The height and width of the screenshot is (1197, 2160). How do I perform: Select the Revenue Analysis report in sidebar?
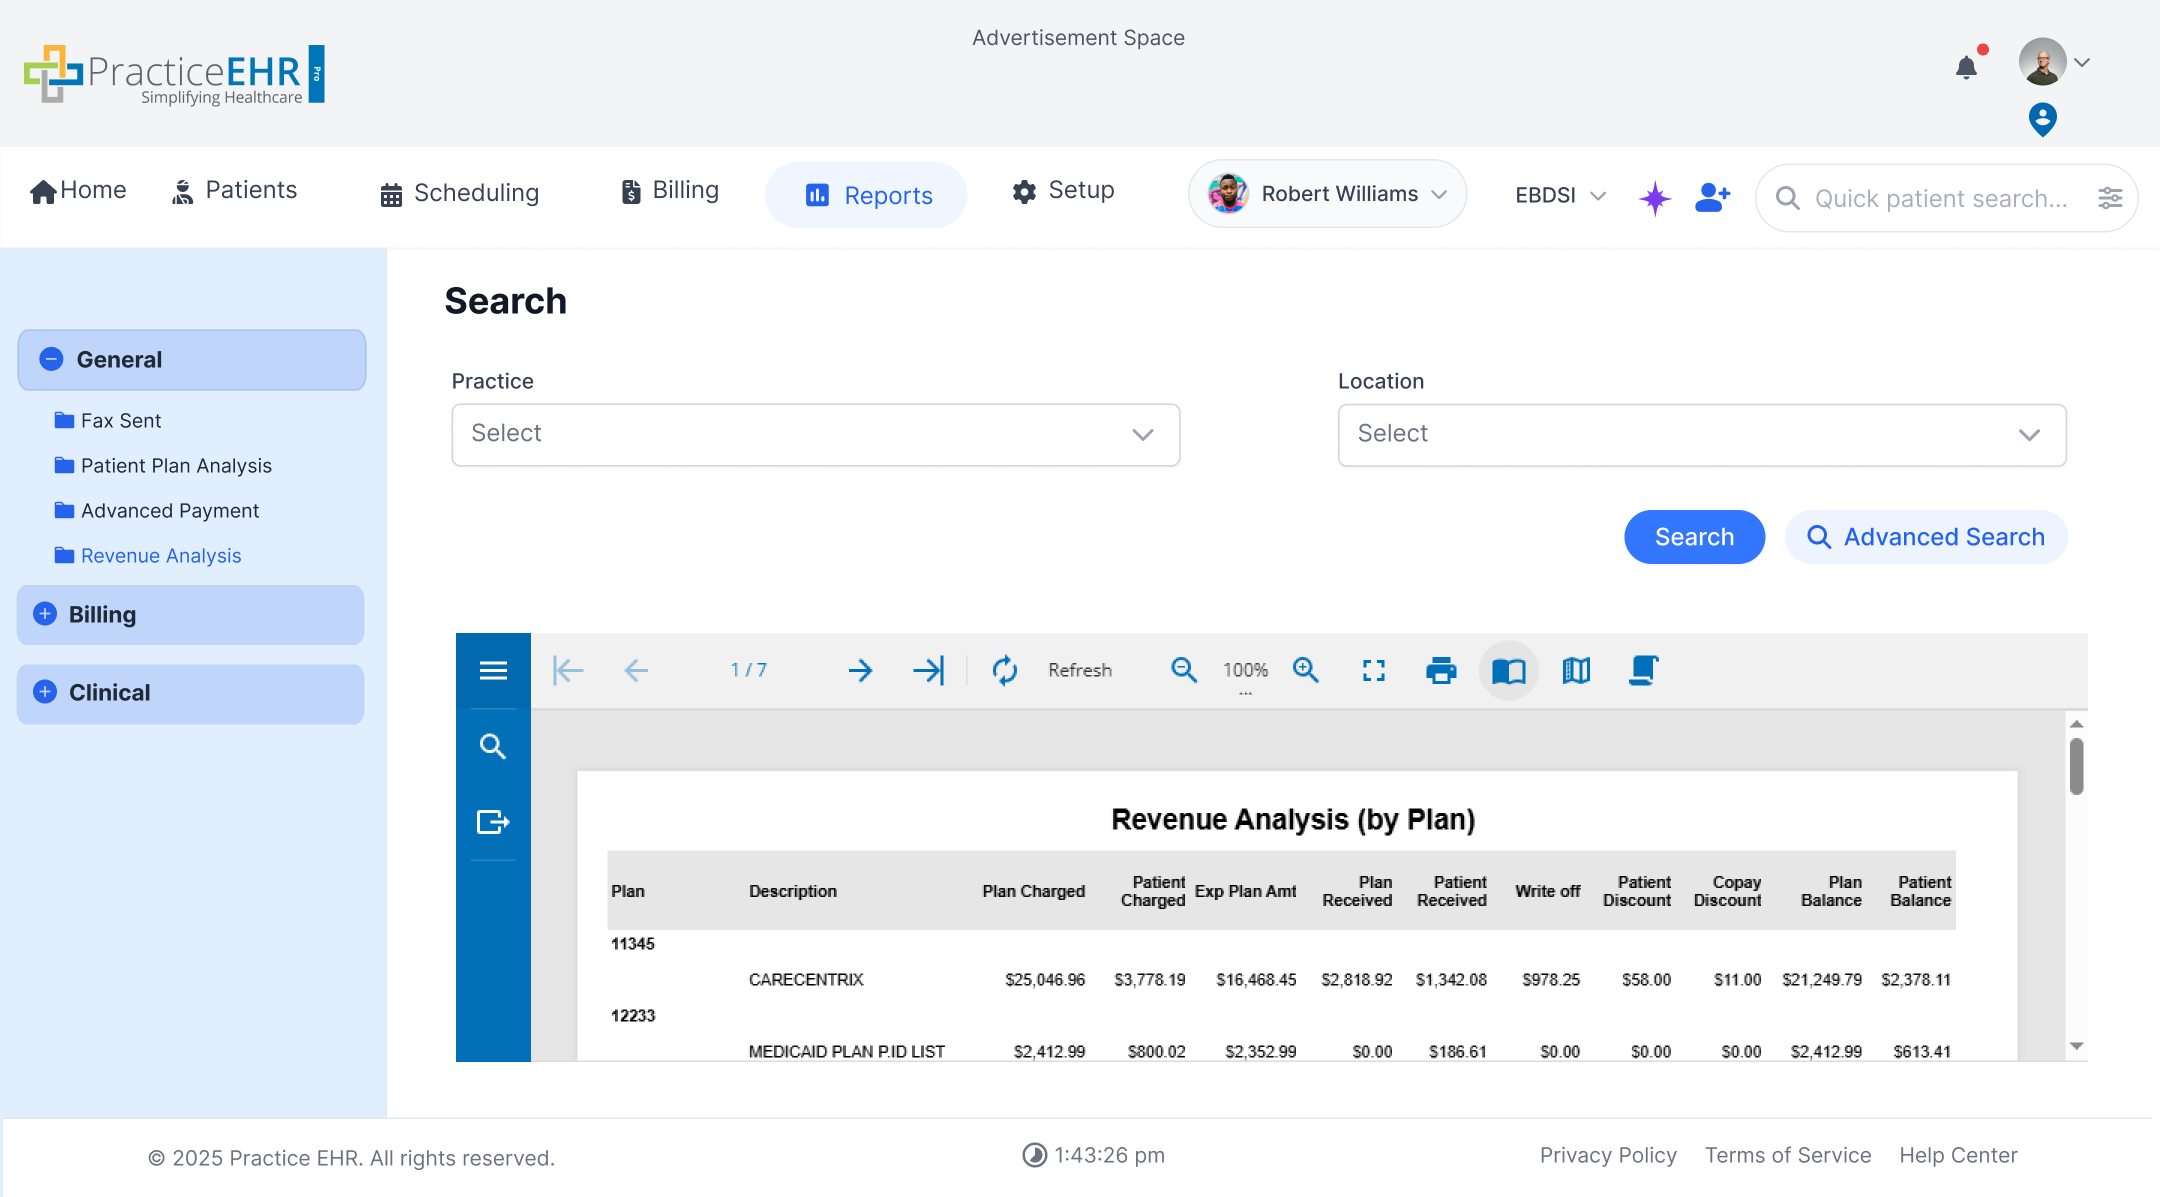(x=160, y=555)
